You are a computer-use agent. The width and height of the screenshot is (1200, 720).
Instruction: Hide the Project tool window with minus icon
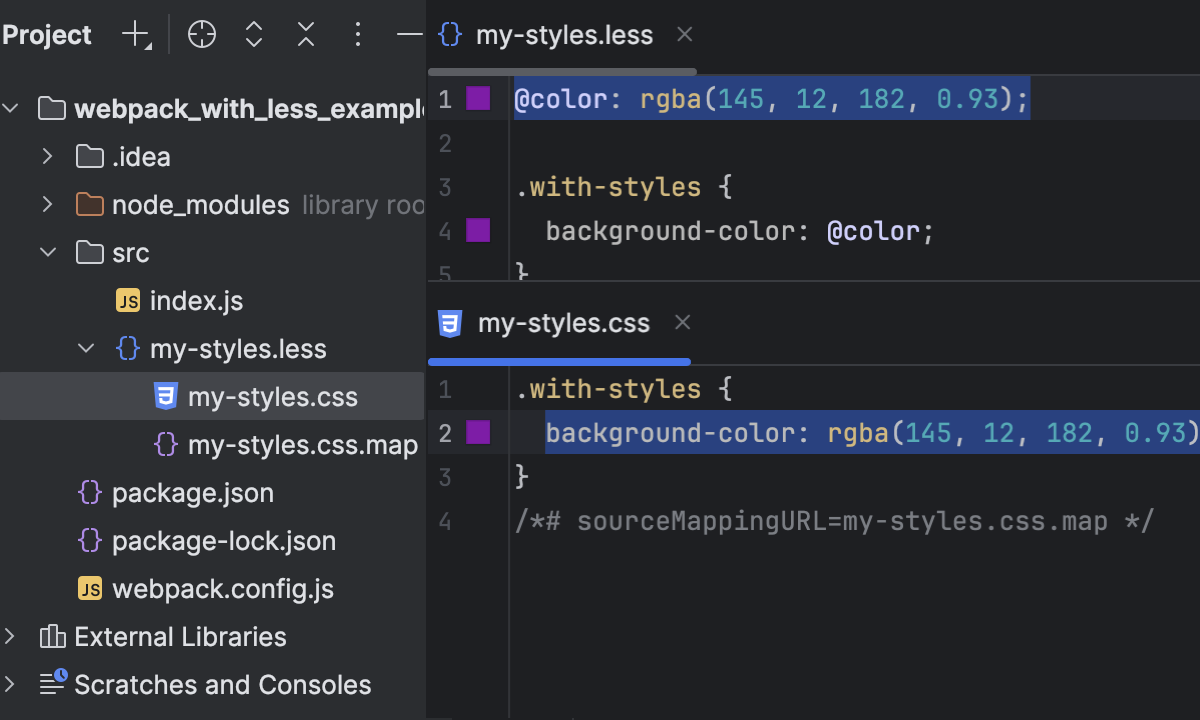[409, 34]
